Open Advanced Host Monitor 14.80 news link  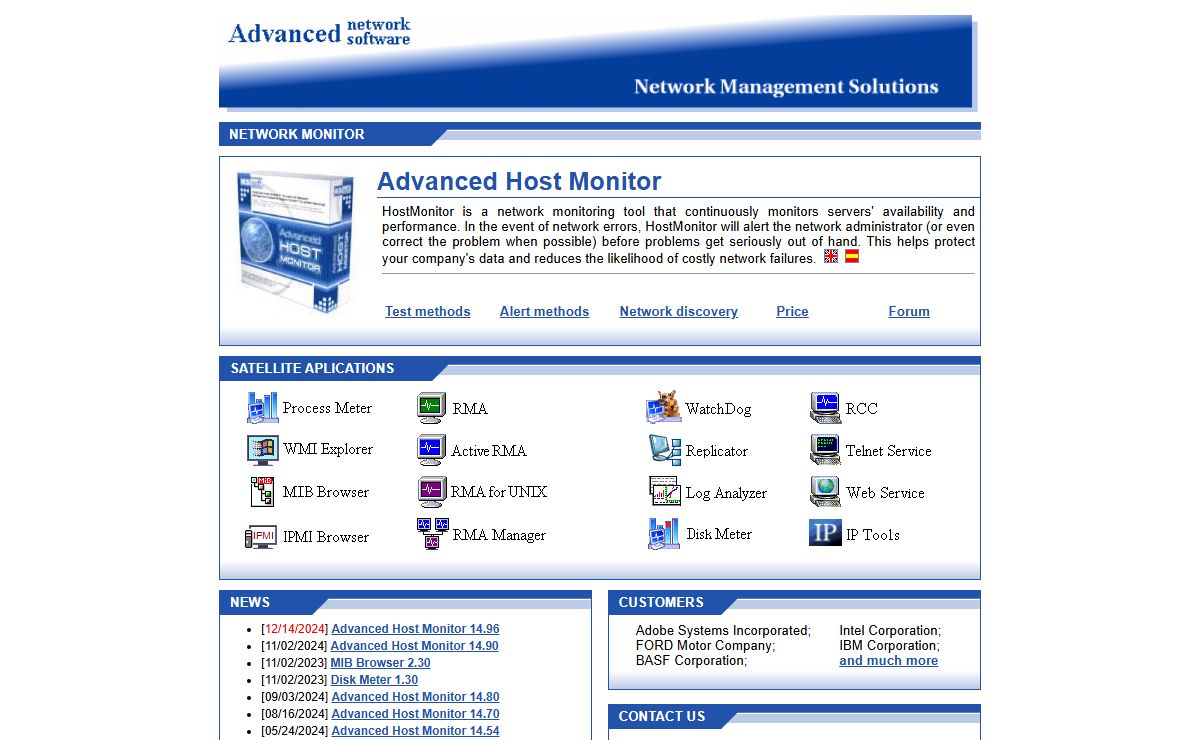(x=415, y=697)
